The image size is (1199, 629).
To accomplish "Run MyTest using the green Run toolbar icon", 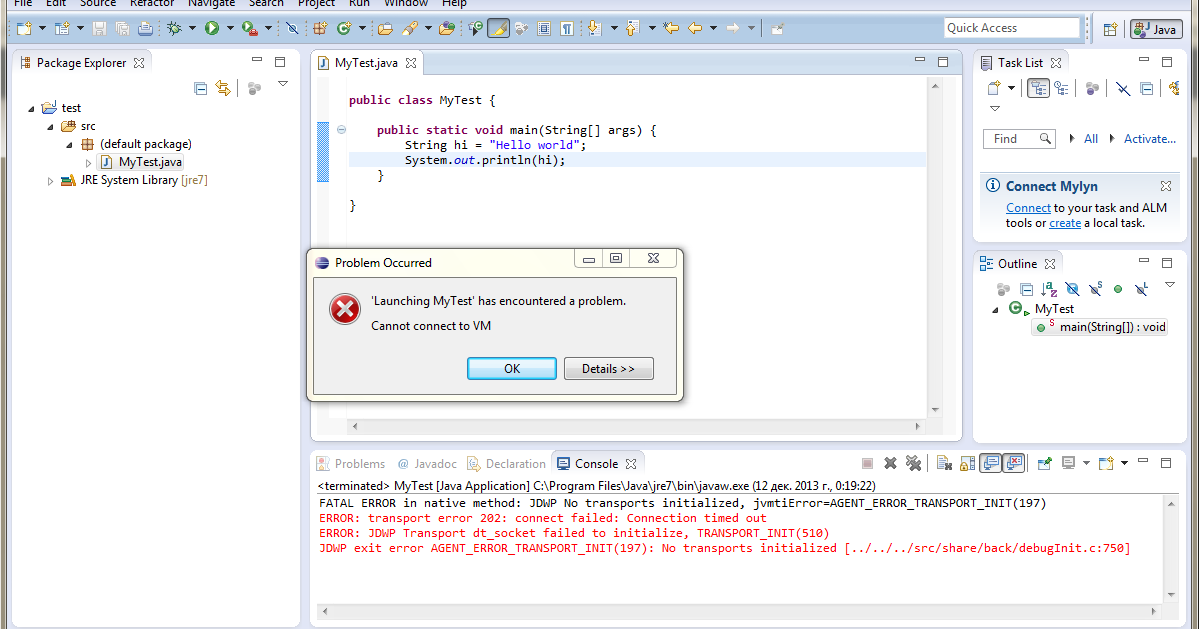I will [x=211, y=28].
